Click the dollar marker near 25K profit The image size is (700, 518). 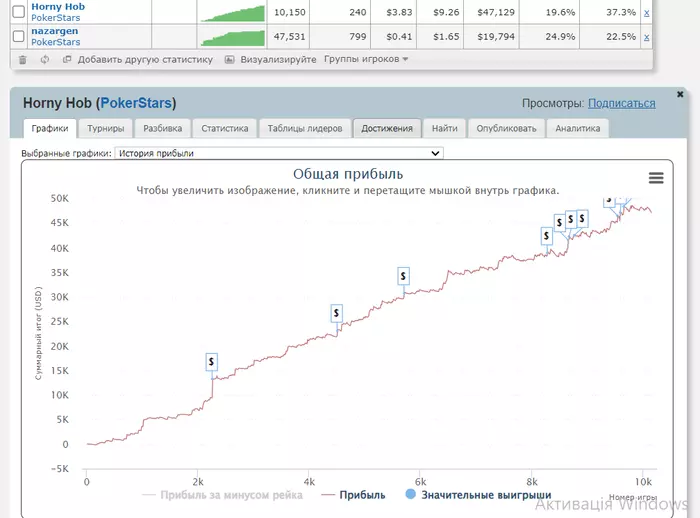point(337,313)
